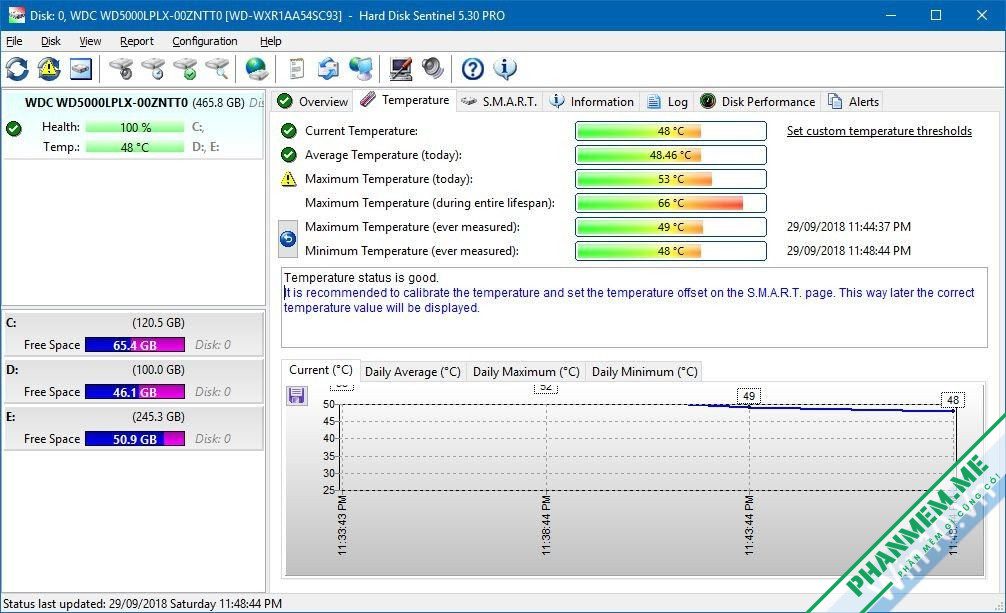Click the lifespan maximum 66 °C gauge
Image resolution: width=1006 pixels, height=613 pixels.
[x=670, y=203]
